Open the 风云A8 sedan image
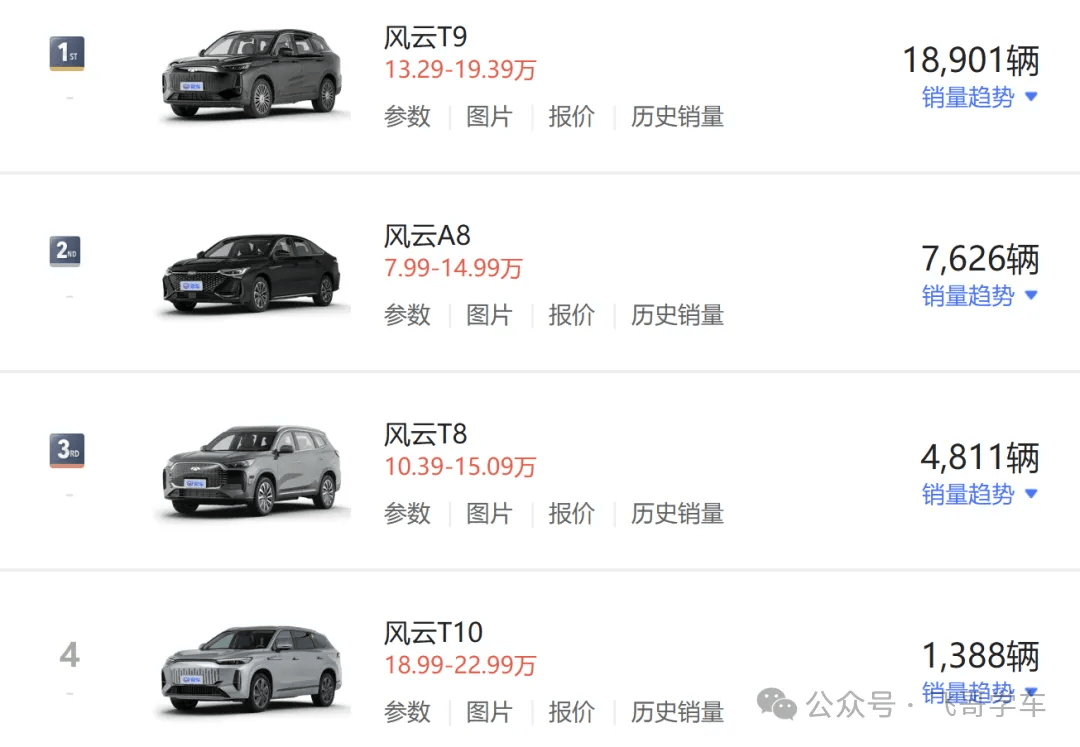1080x747 pixels. (x=252, y=273)
